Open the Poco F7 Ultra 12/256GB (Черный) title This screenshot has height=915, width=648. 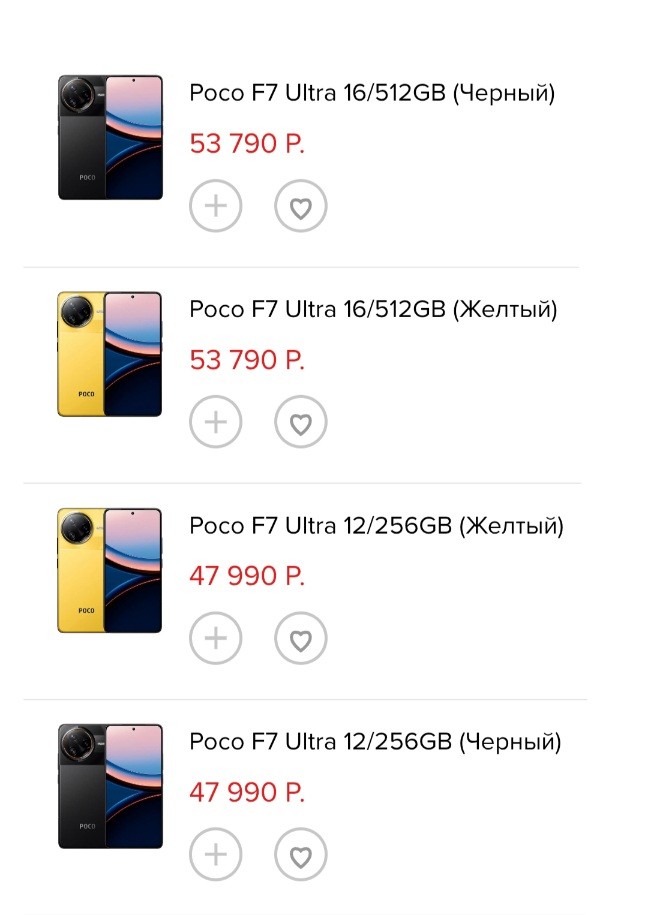point(375,741)
